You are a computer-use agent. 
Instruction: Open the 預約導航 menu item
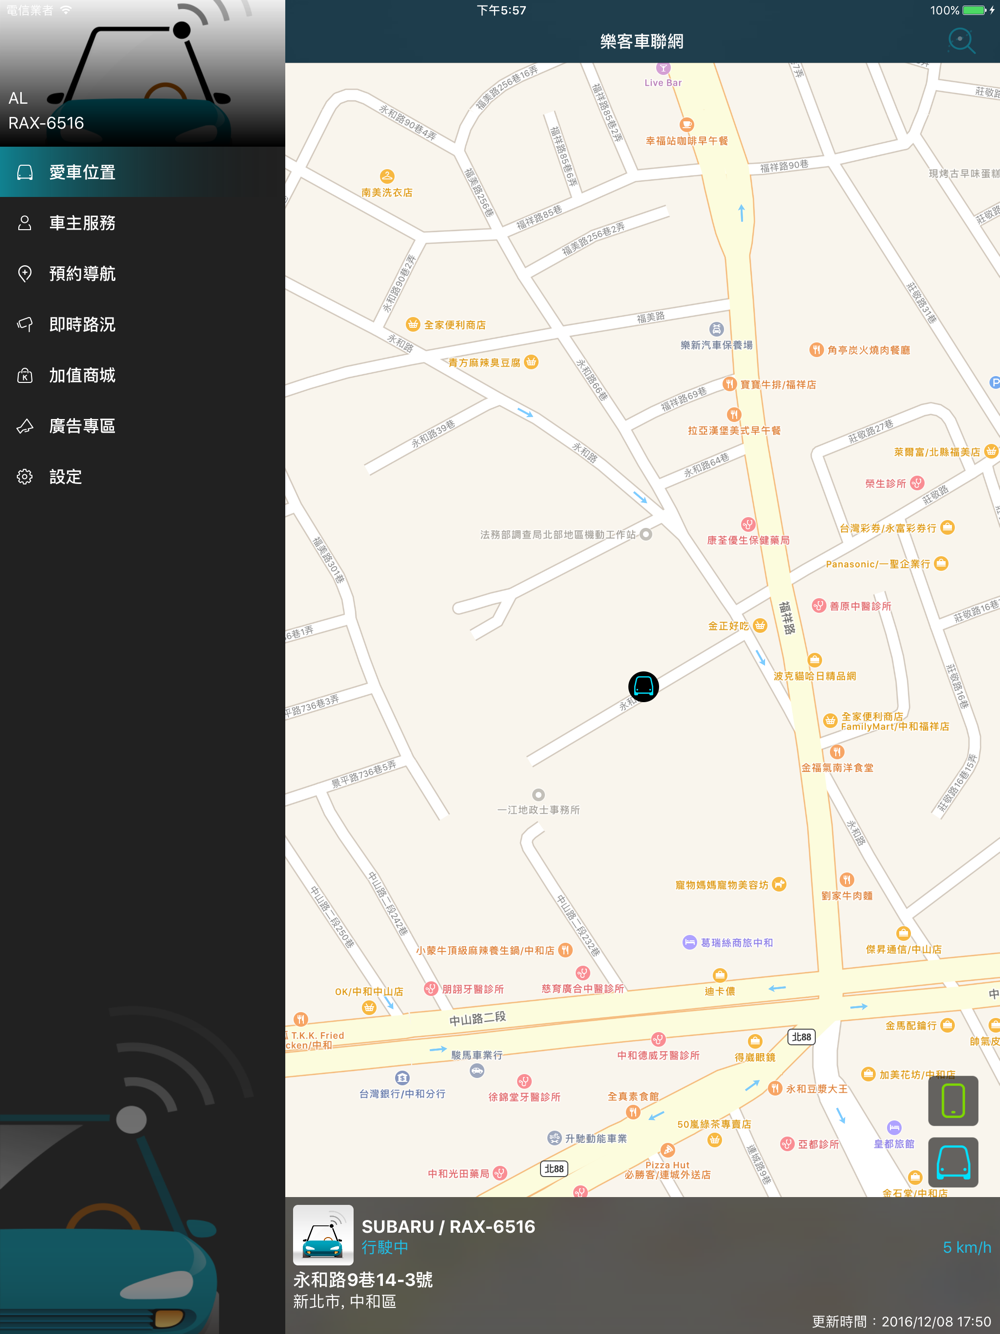click(x=142, y=274)
